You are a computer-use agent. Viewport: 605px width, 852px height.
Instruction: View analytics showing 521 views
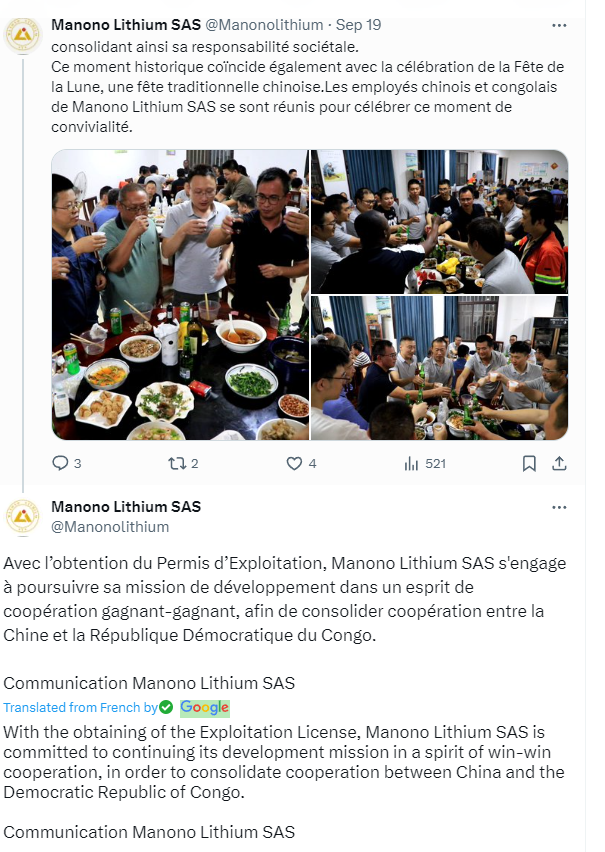[x=411, y=463]
